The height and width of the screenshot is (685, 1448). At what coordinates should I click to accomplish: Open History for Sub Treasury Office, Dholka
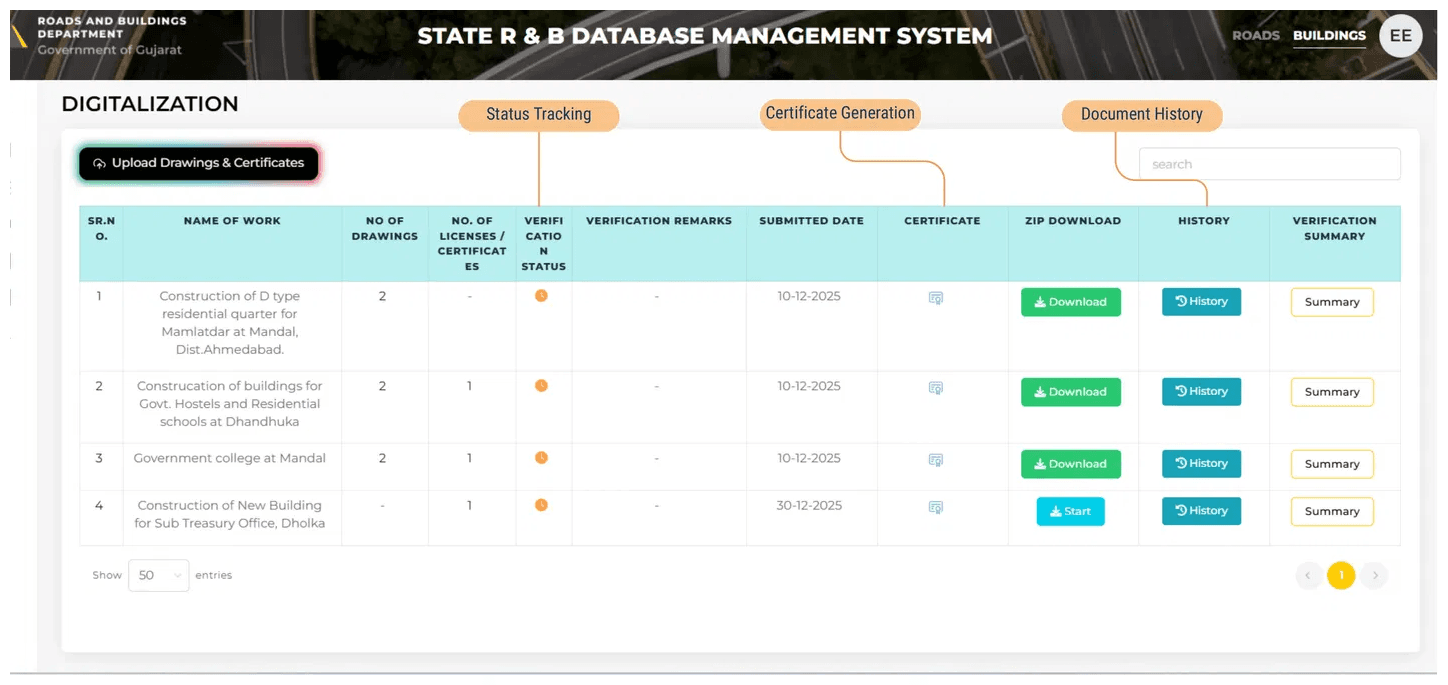click(1201, 510)
